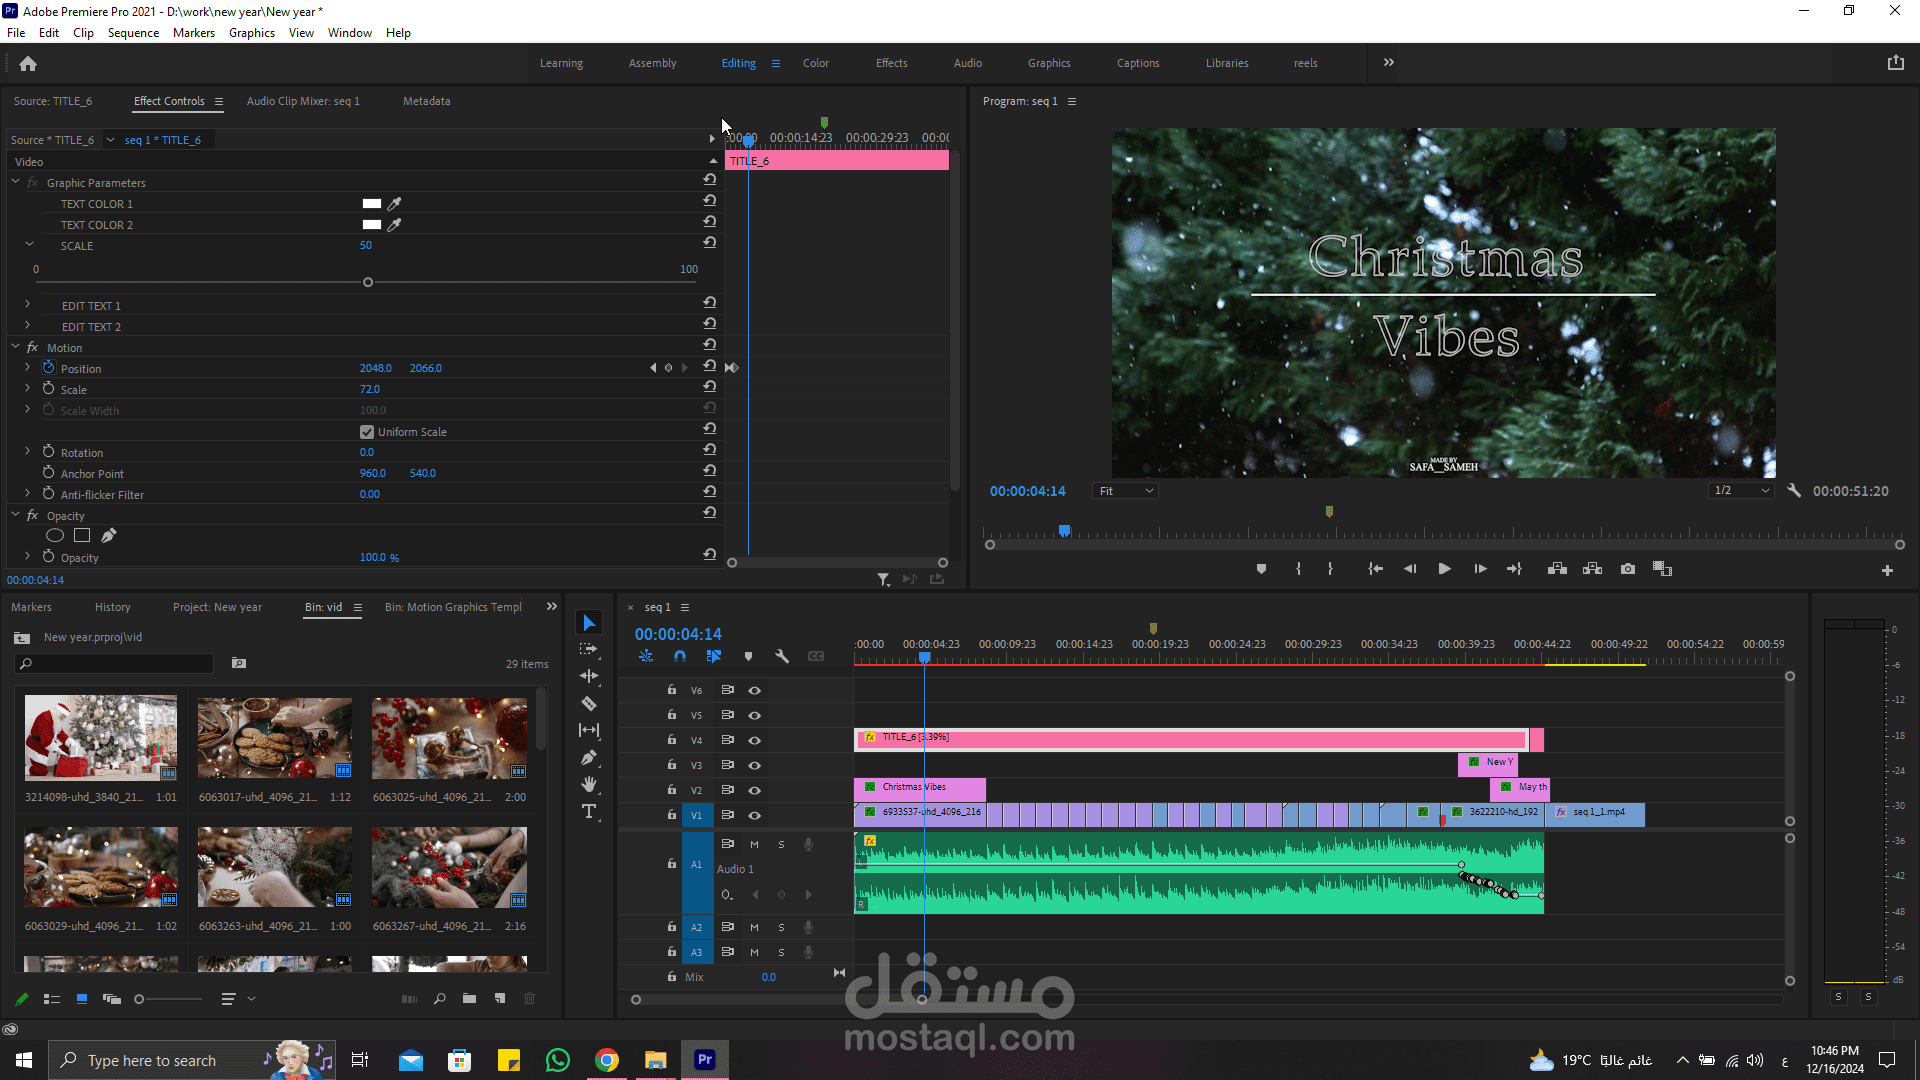Open the Metadata tab
1920x1080 pixels.
(426, 101)
